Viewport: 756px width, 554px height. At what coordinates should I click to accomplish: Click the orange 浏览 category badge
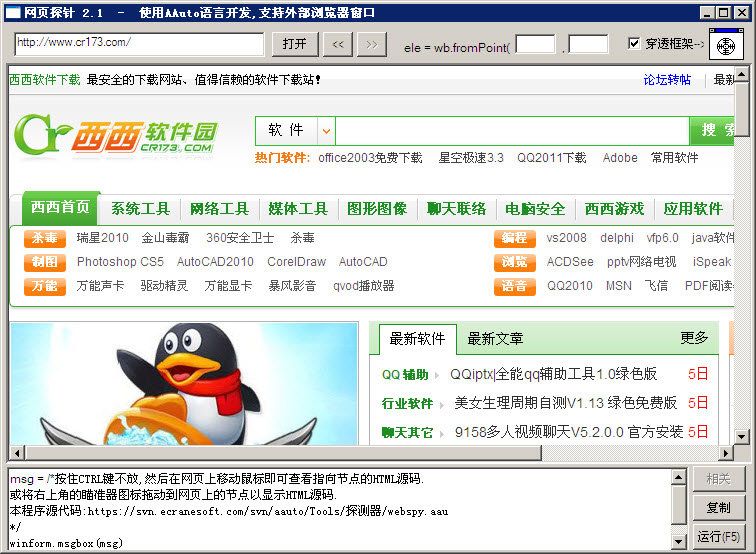tap(514, 262)
